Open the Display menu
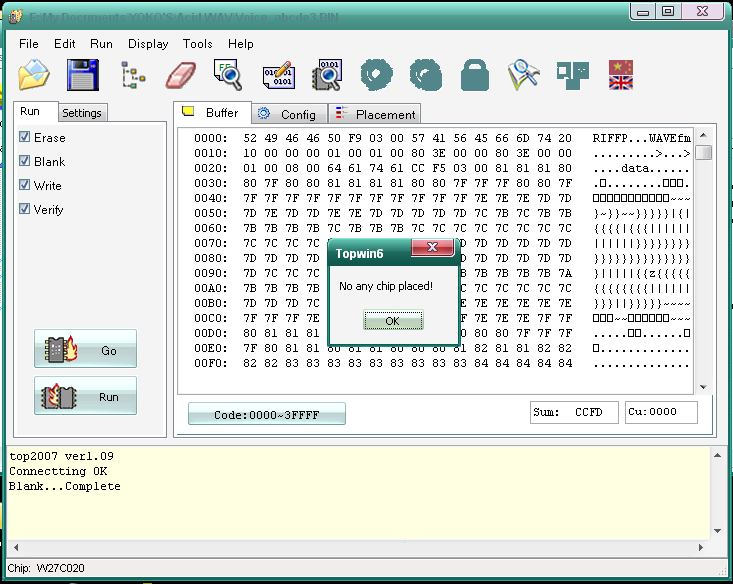 pyautogui.click(x=148, y=44)
